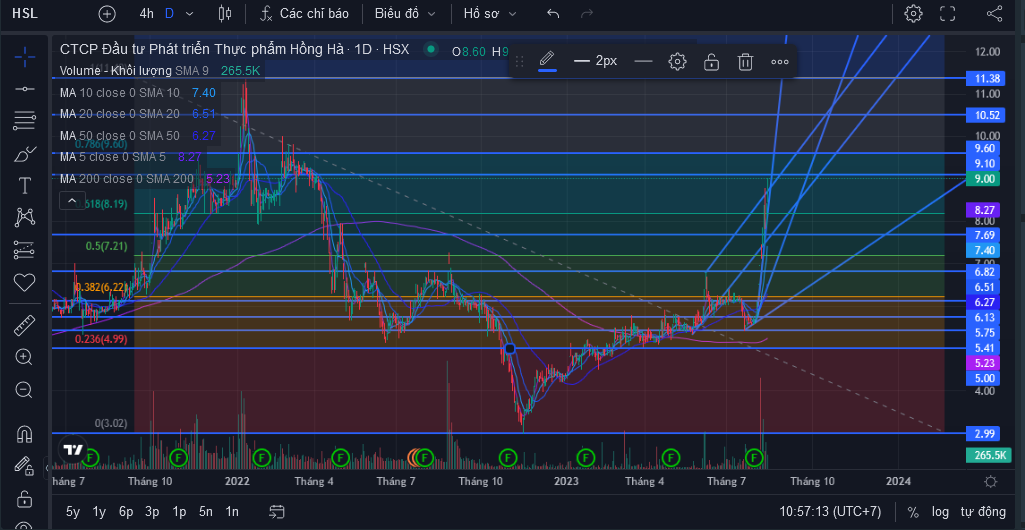This screenshot has width=1025, height=530.
Task: Open the chart patterns tool
Action: tap(25, 217)
